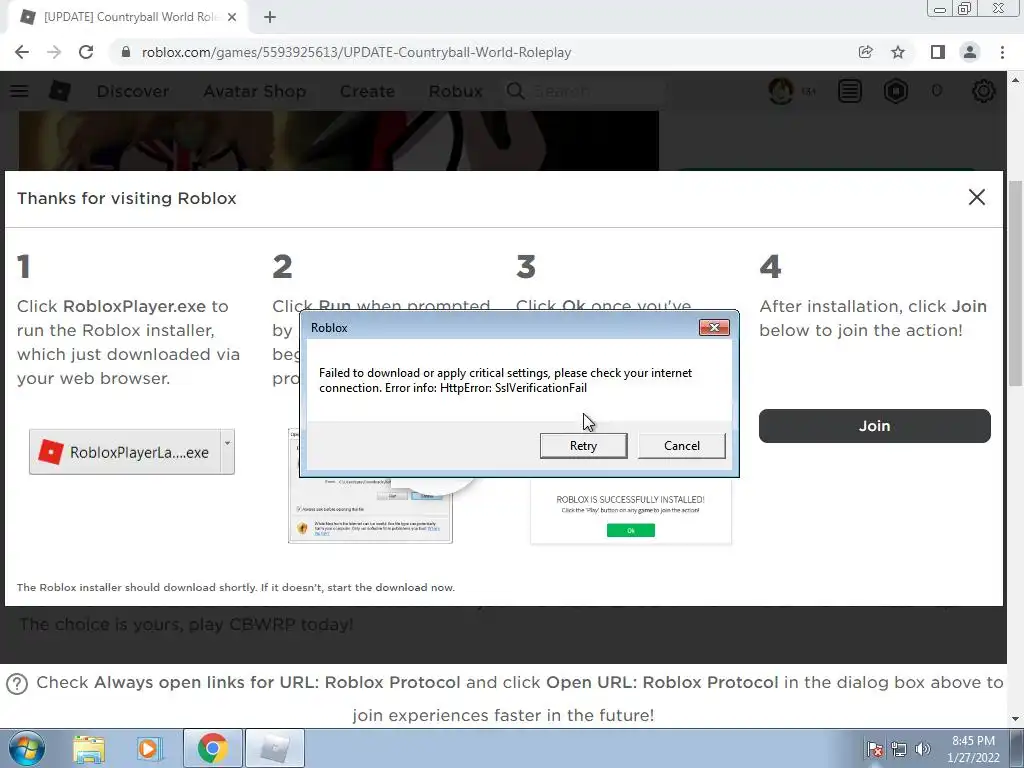
Task: Open the Create menu item
Action: coord(367,91)
